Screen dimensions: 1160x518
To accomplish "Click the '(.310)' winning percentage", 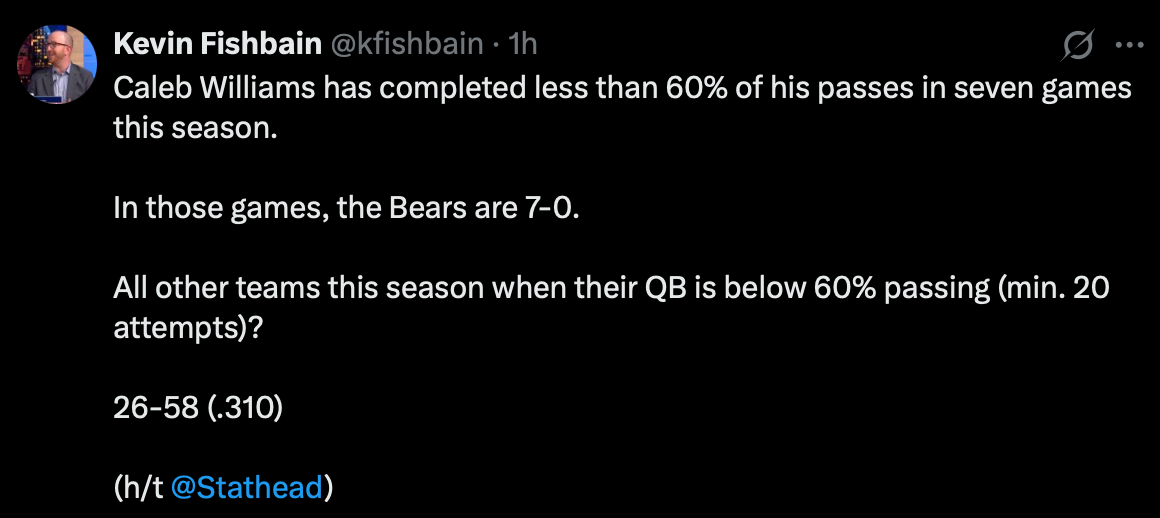I will (x=245, y=409).
